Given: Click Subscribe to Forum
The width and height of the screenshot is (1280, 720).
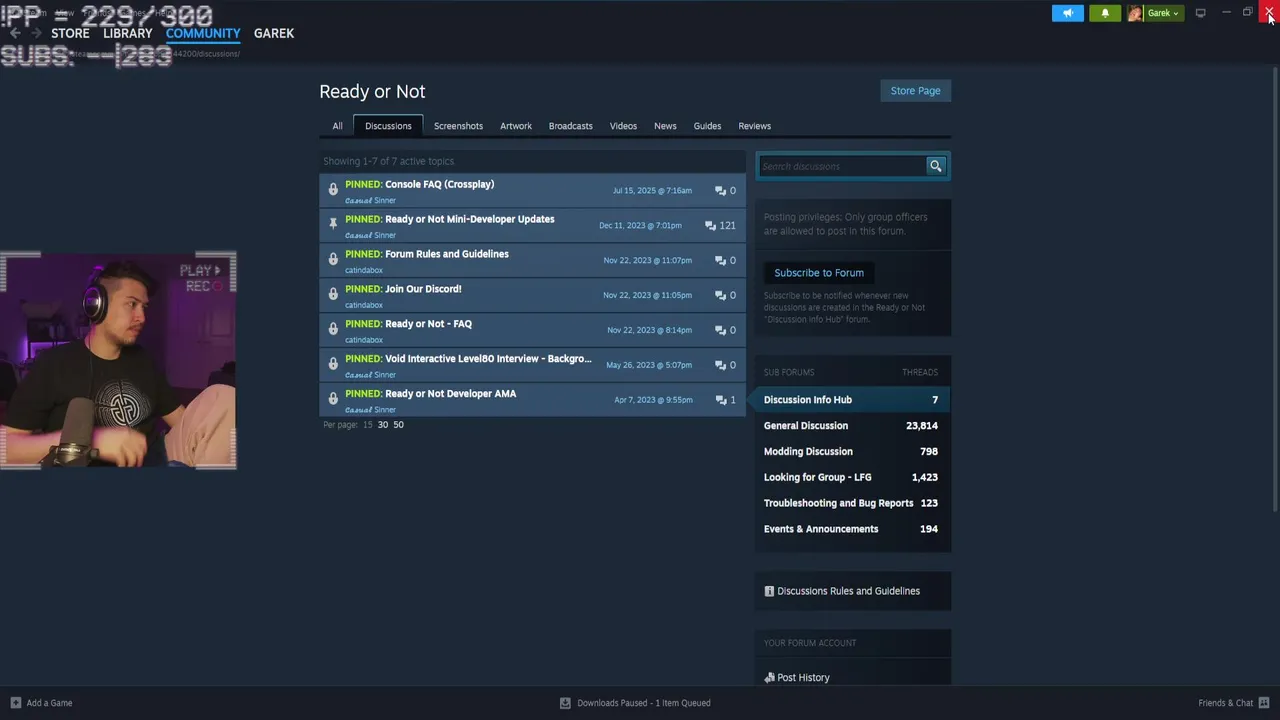Looking at the screenshot, I should coord(819,273).
